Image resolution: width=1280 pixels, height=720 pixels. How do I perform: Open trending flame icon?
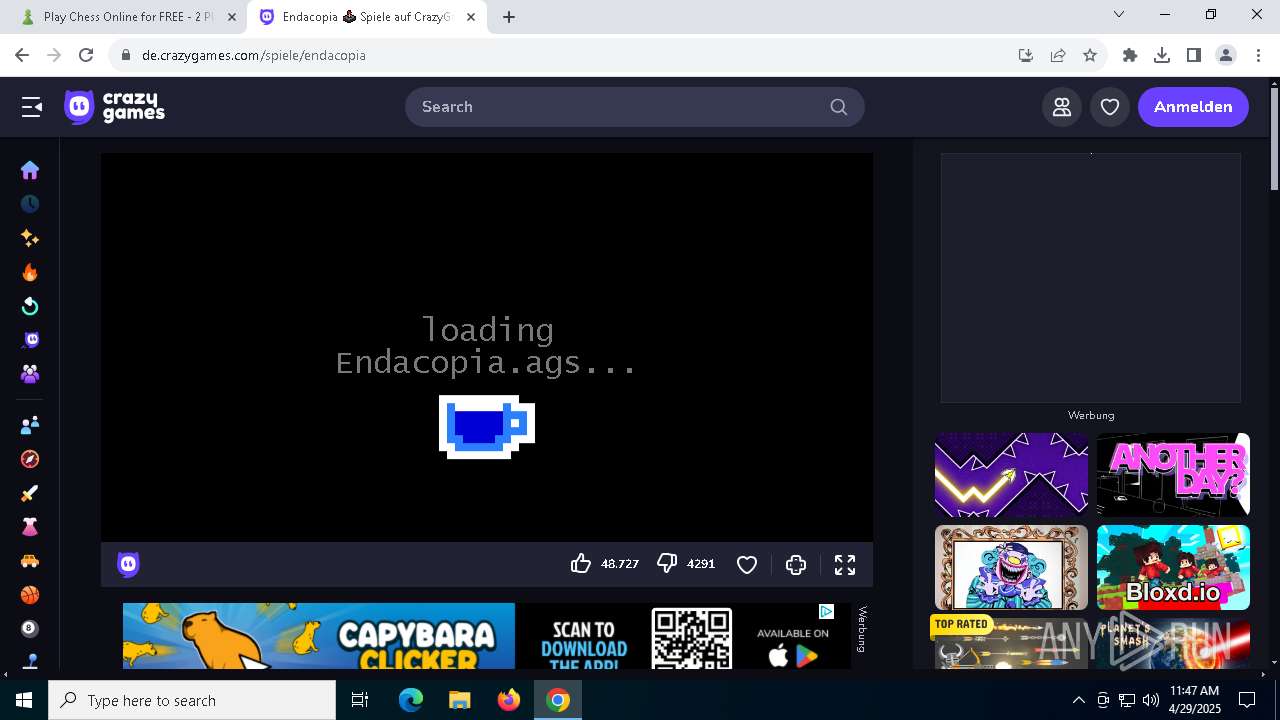(30, 272)
